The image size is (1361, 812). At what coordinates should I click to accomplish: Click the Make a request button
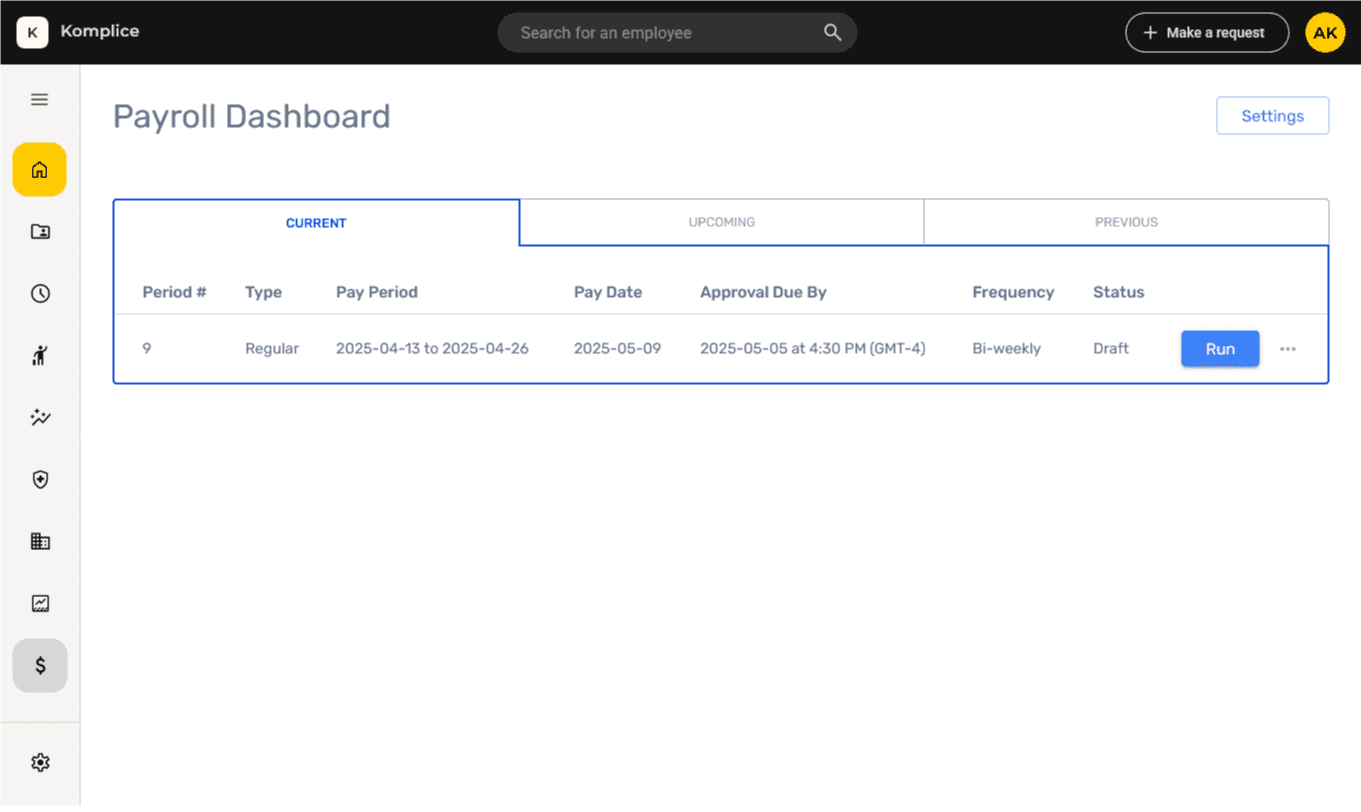click(x=1207, y=32)
